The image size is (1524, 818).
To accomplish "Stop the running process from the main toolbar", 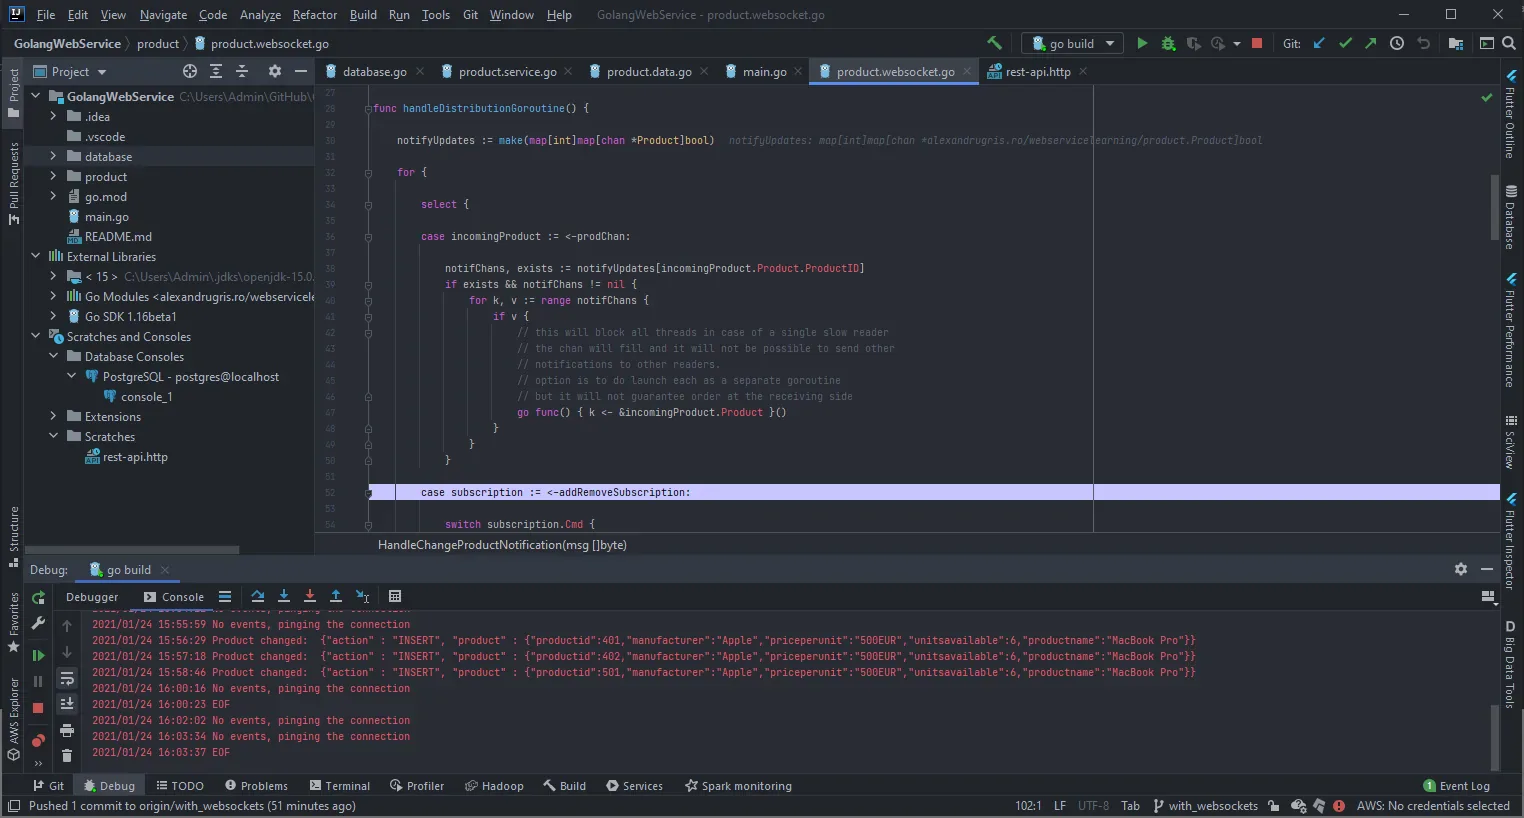I will click(1257, 43).
